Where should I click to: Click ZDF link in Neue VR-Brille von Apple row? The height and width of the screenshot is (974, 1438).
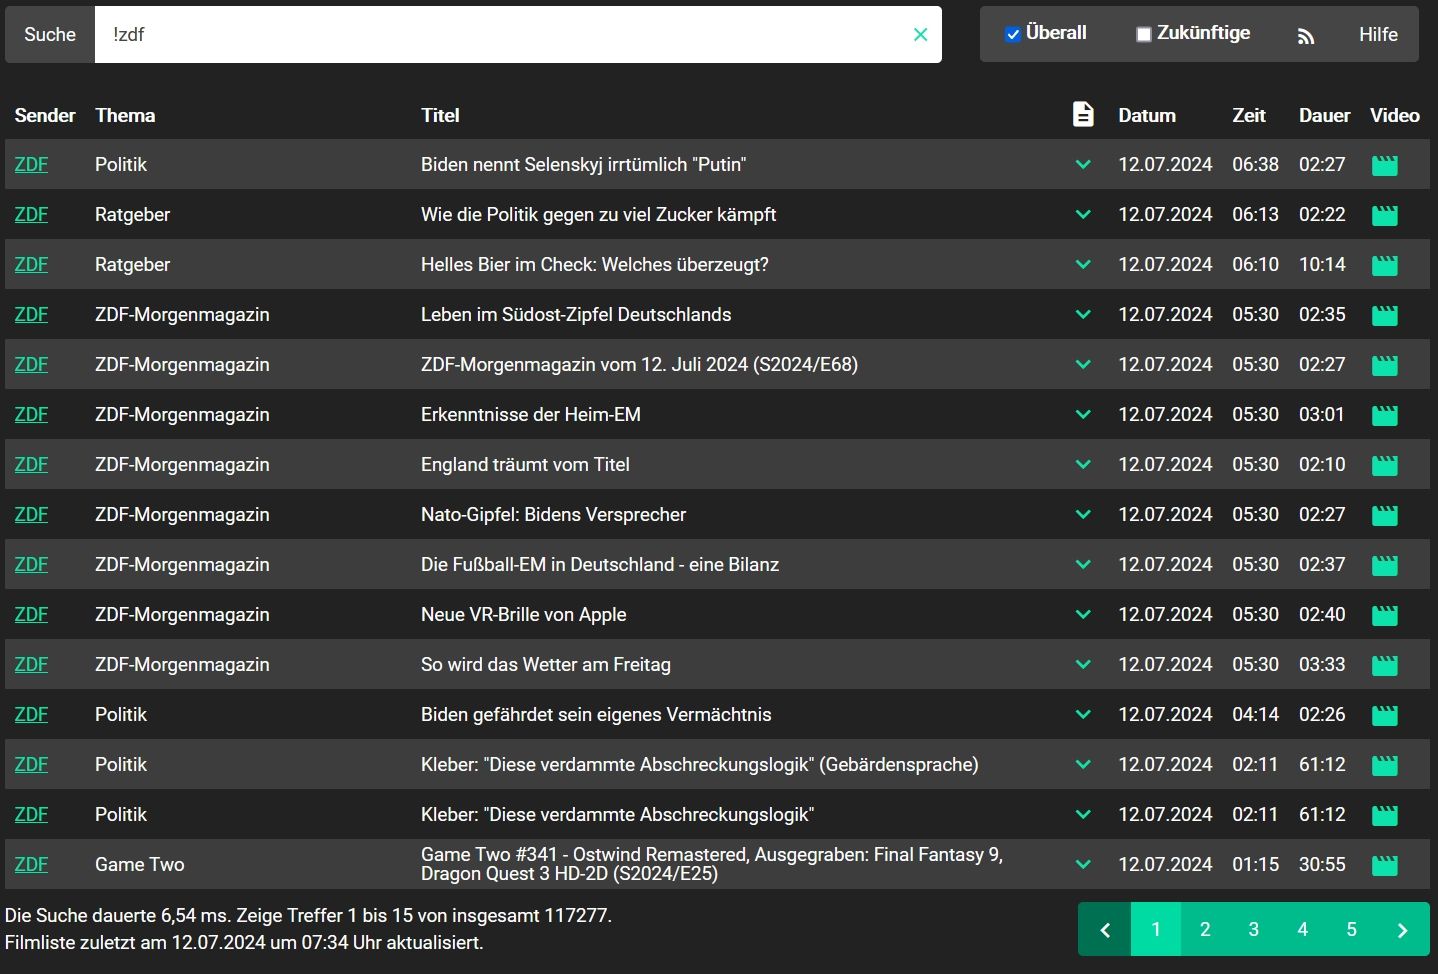pos(31,614)
